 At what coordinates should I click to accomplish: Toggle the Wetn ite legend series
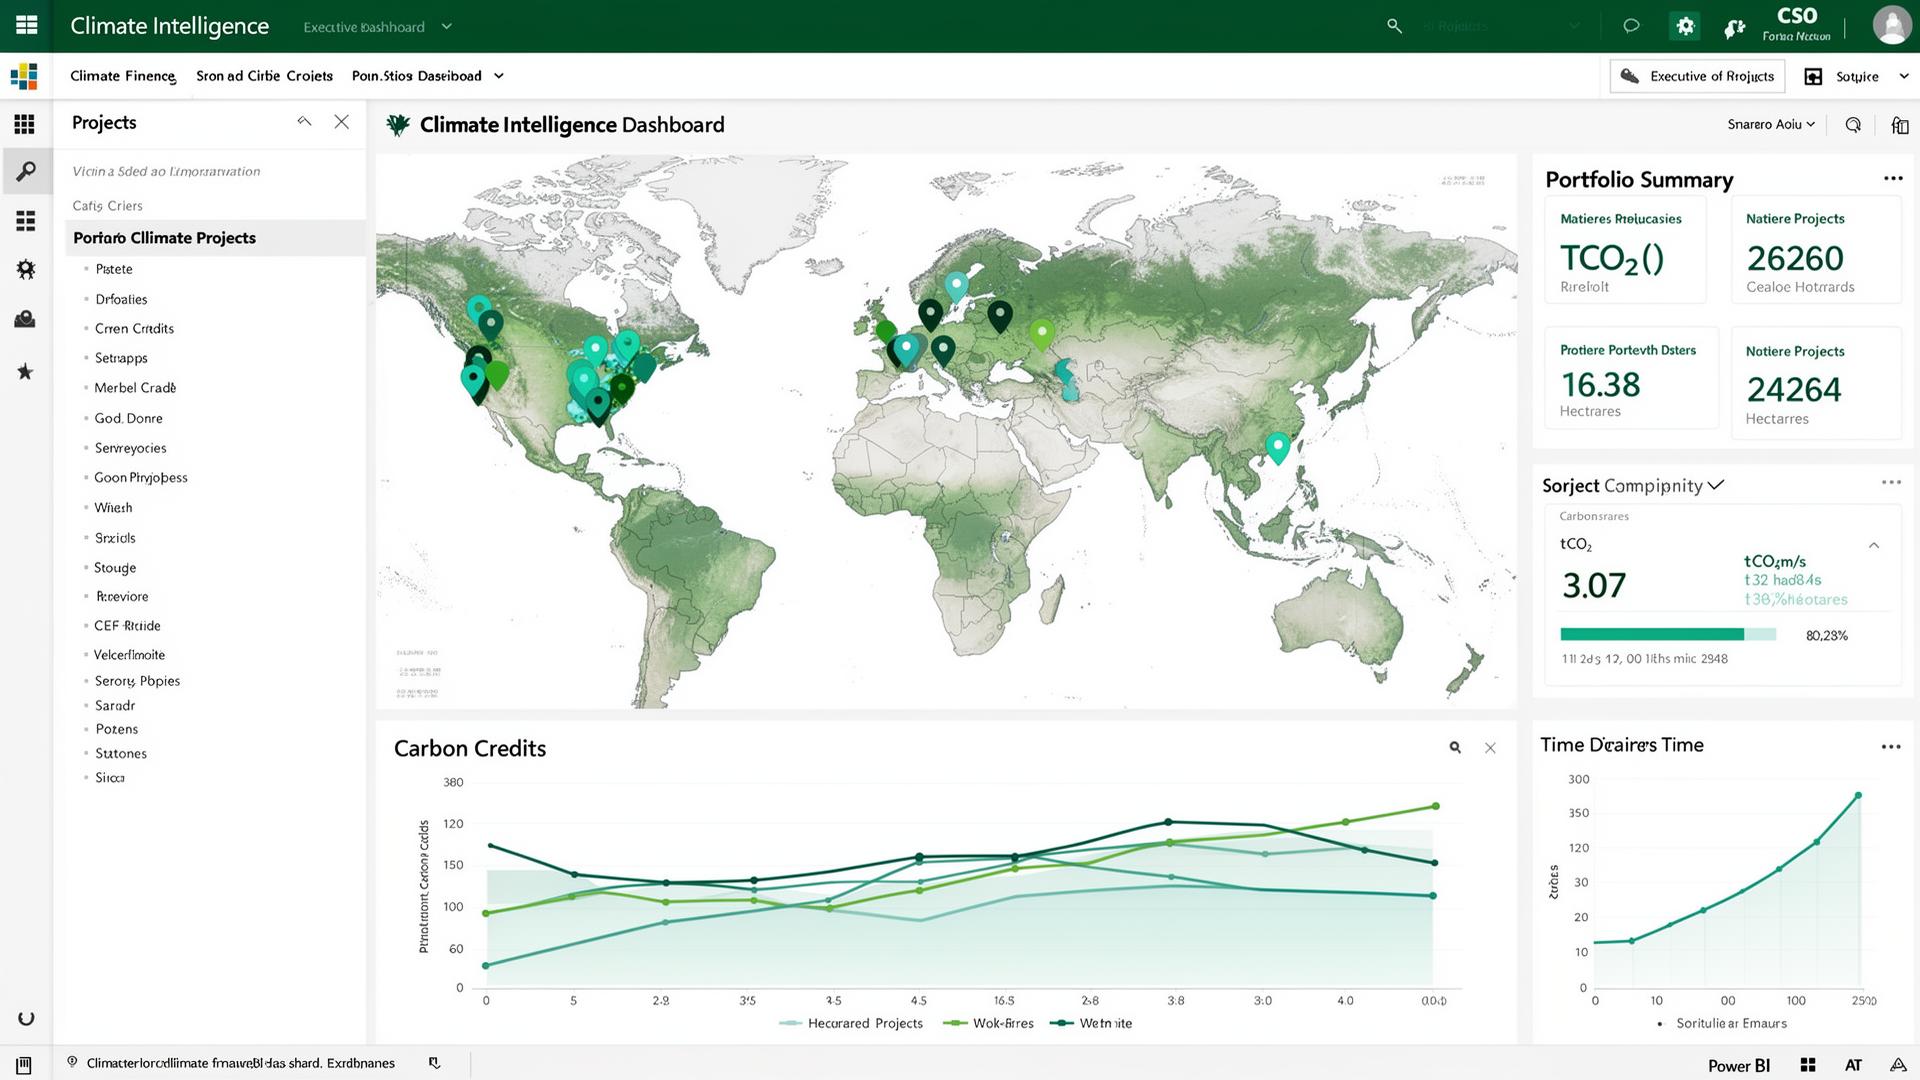tap(1093, 1023)
